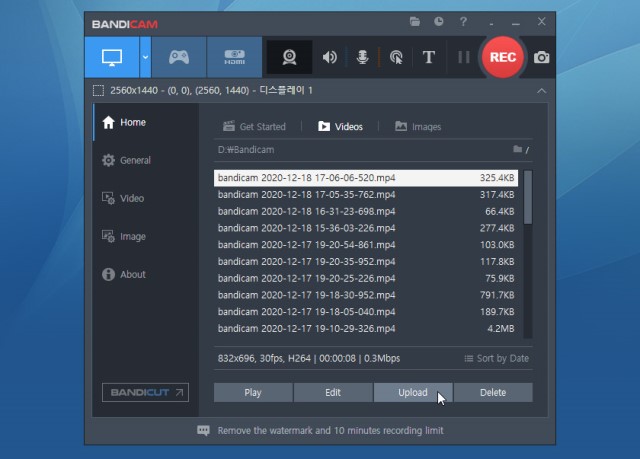The height and width of the screenshot is (459, 640).
Task: Play the selected video
Action: 253,392
